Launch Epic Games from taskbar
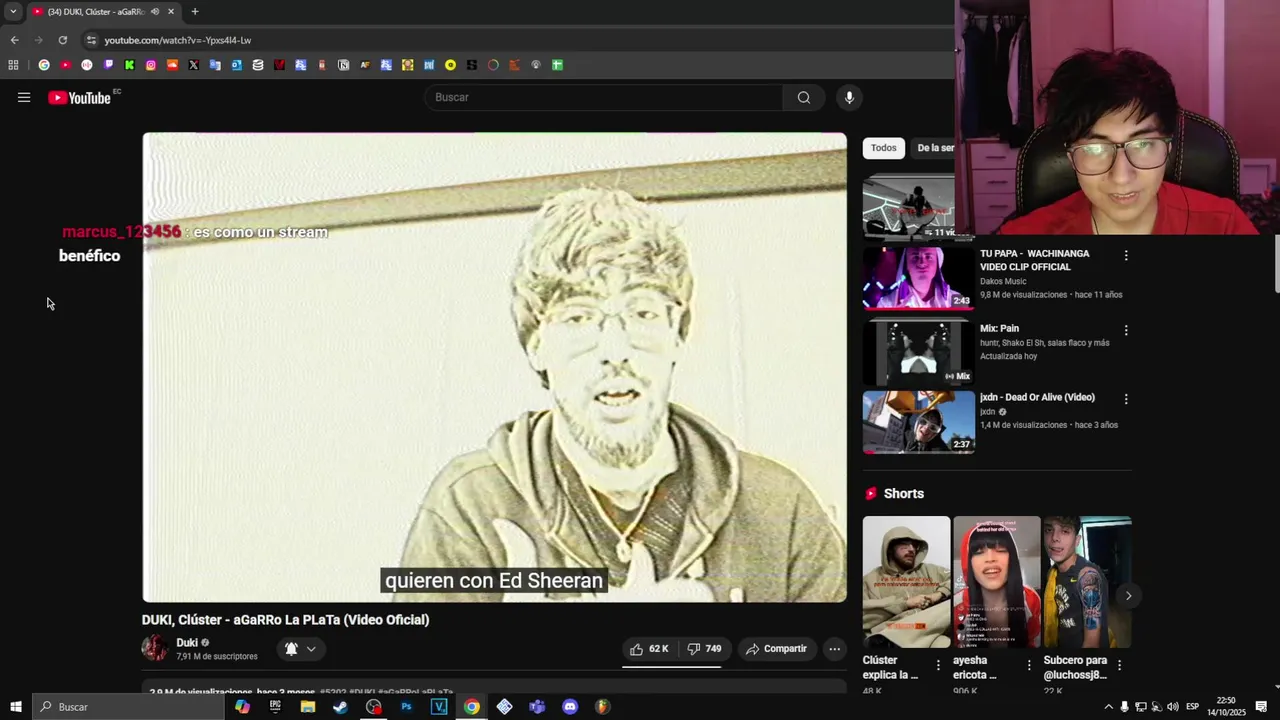 275,707
